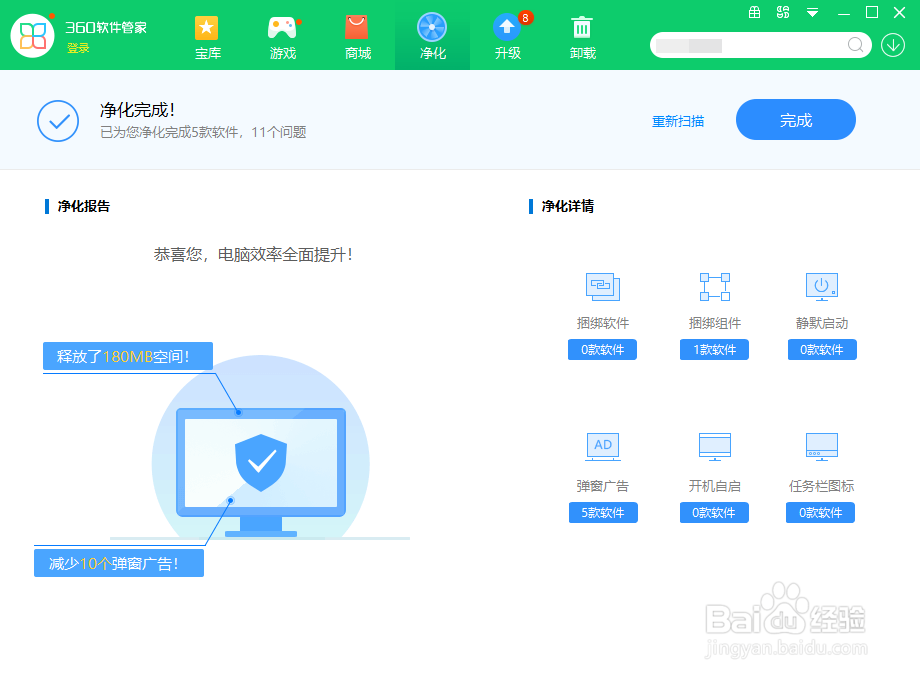Click the Startup Items (开机自启) icon
Image resolution: width=920 pixels, height=680 pixels.
tap(714, 447)
